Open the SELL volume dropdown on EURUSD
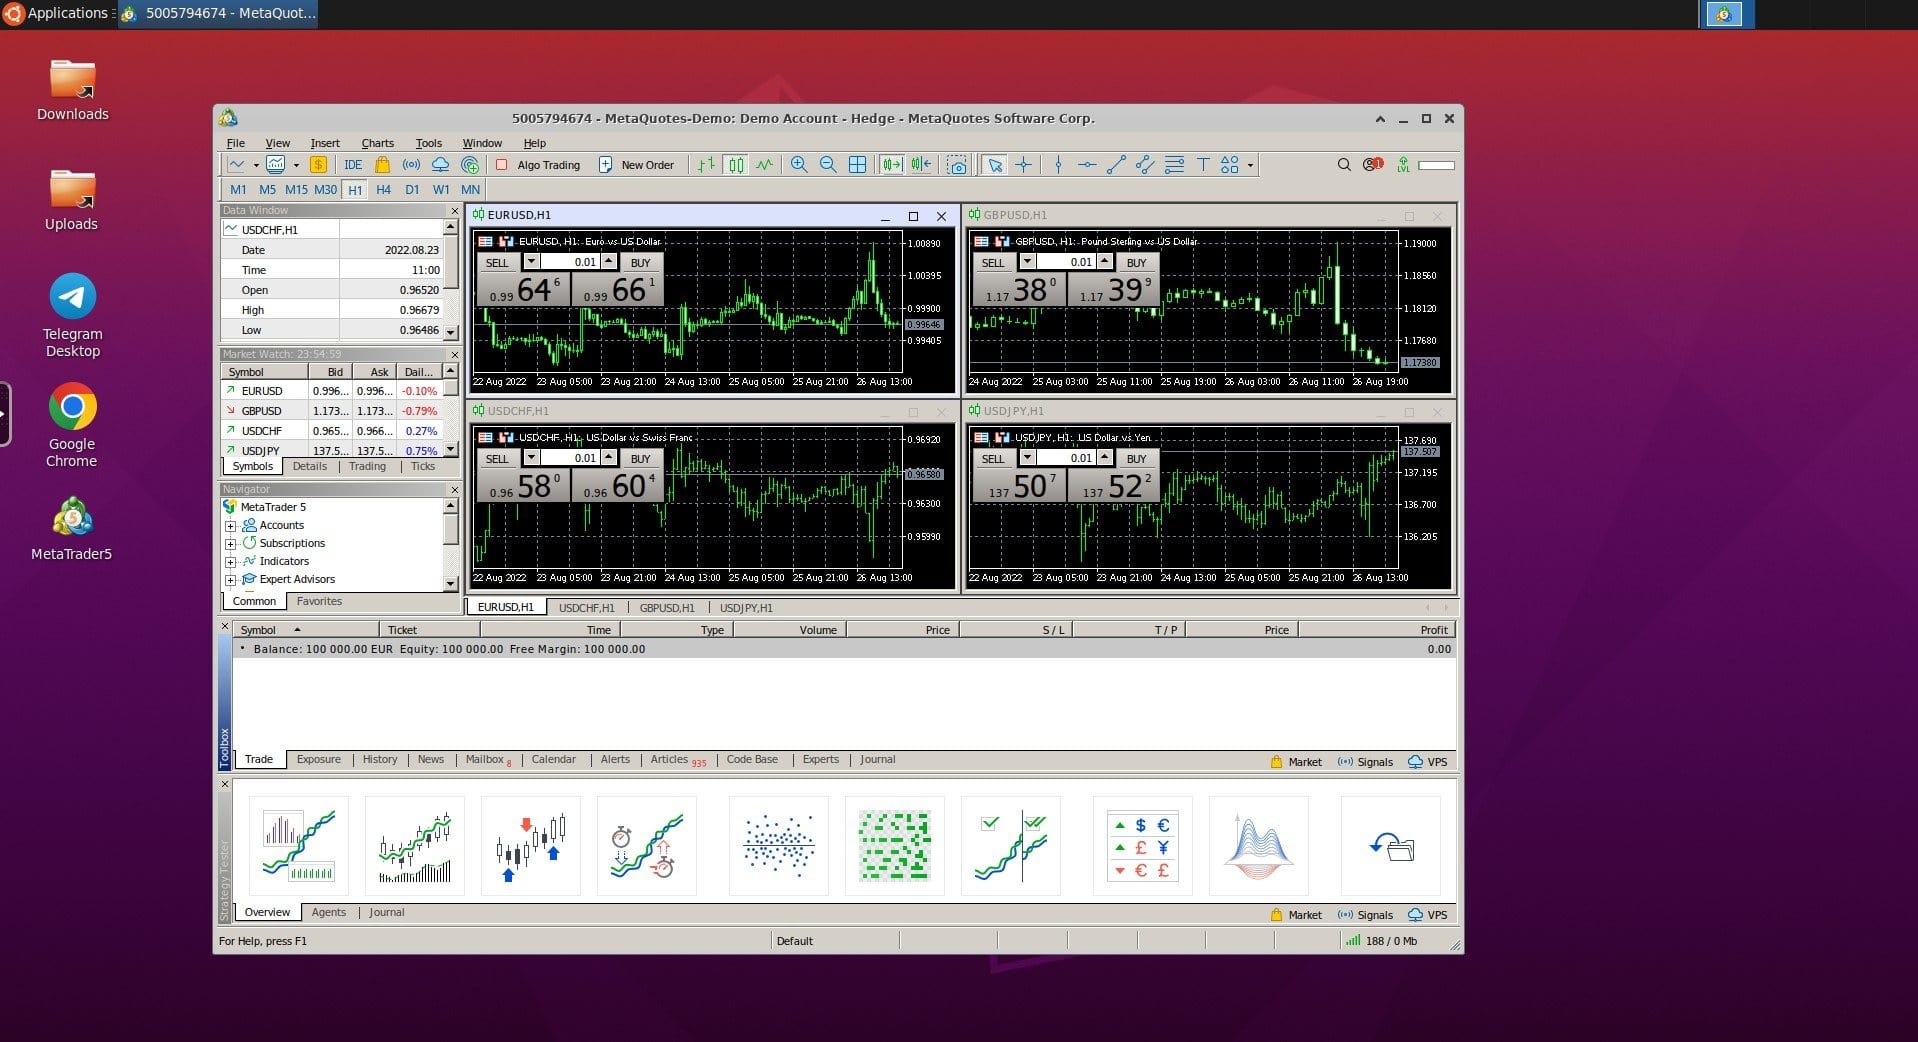Screen dimensions: 1918x1042 tap(531, 261)
